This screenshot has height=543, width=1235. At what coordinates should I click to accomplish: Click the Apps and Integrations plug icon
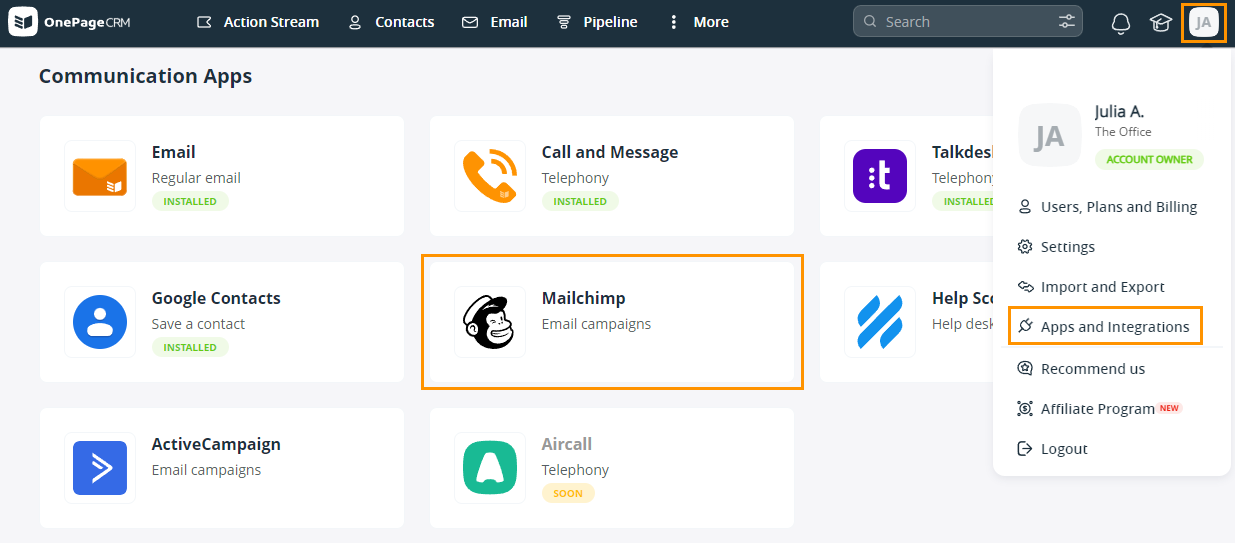1024,327
